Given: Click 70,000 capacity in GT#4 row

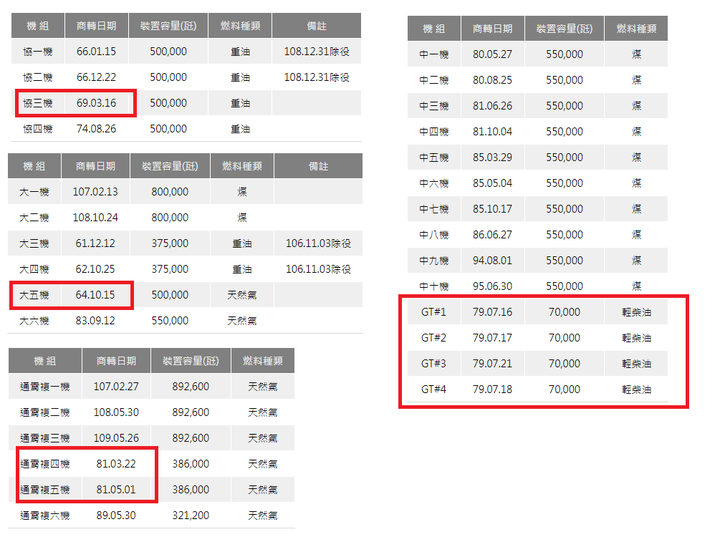Looking at the screenshot, I should click(x=564, y=389).
